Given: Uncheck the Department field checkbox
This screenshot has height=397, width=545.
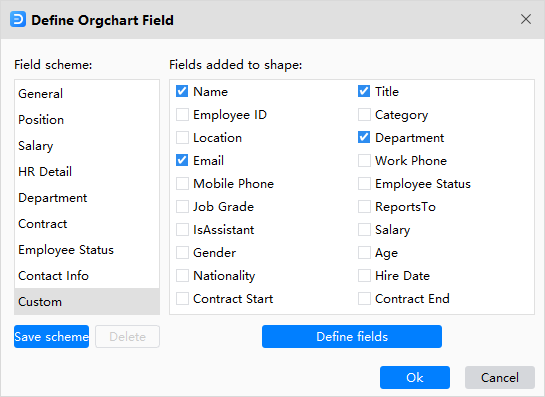Looking at the screenshot, I should point(364,137).
